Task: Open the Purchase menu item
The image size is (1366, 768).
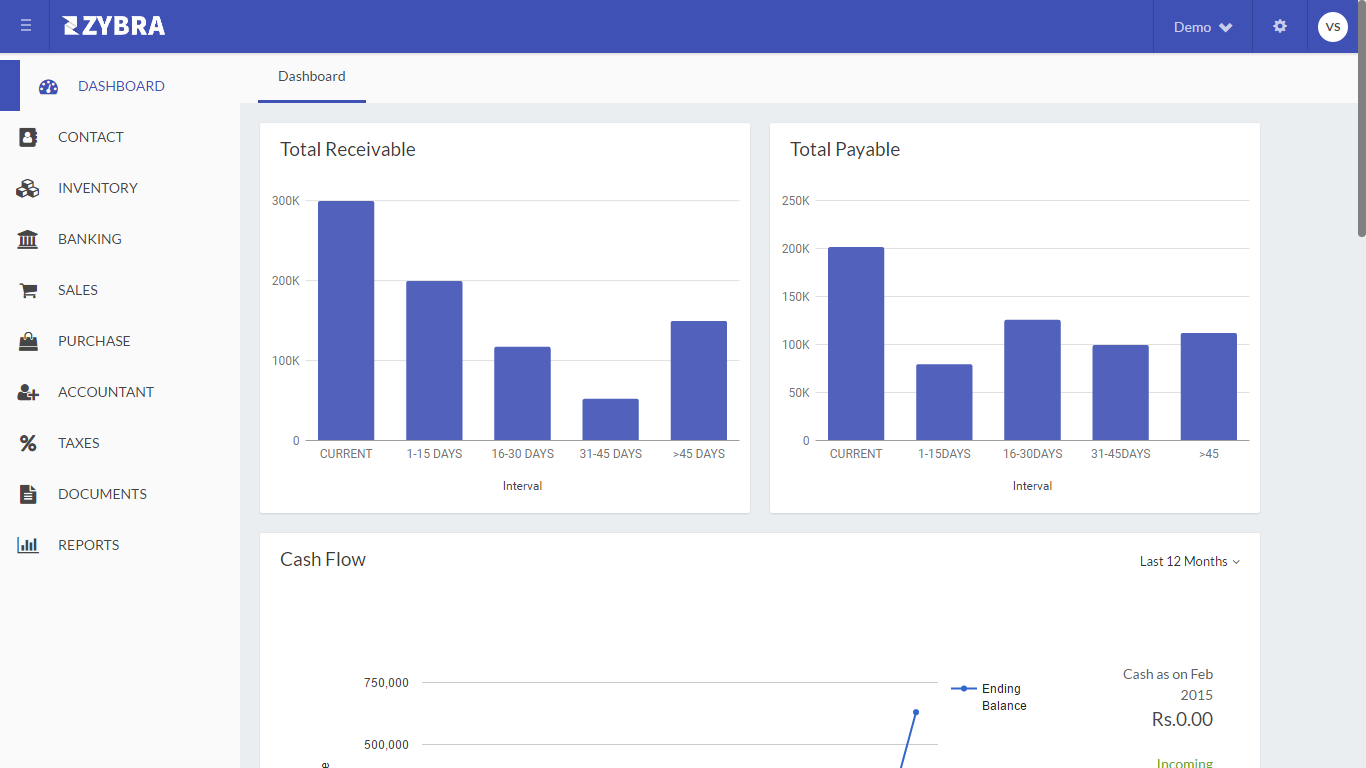Action: coord(94,341)
